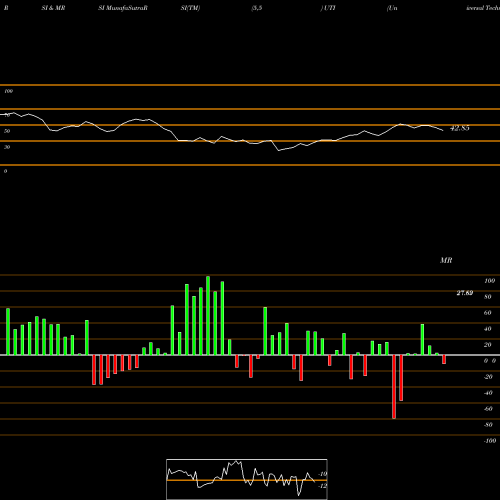
Task: Click the -10 label in mini chart
Action: pos(323,474)
